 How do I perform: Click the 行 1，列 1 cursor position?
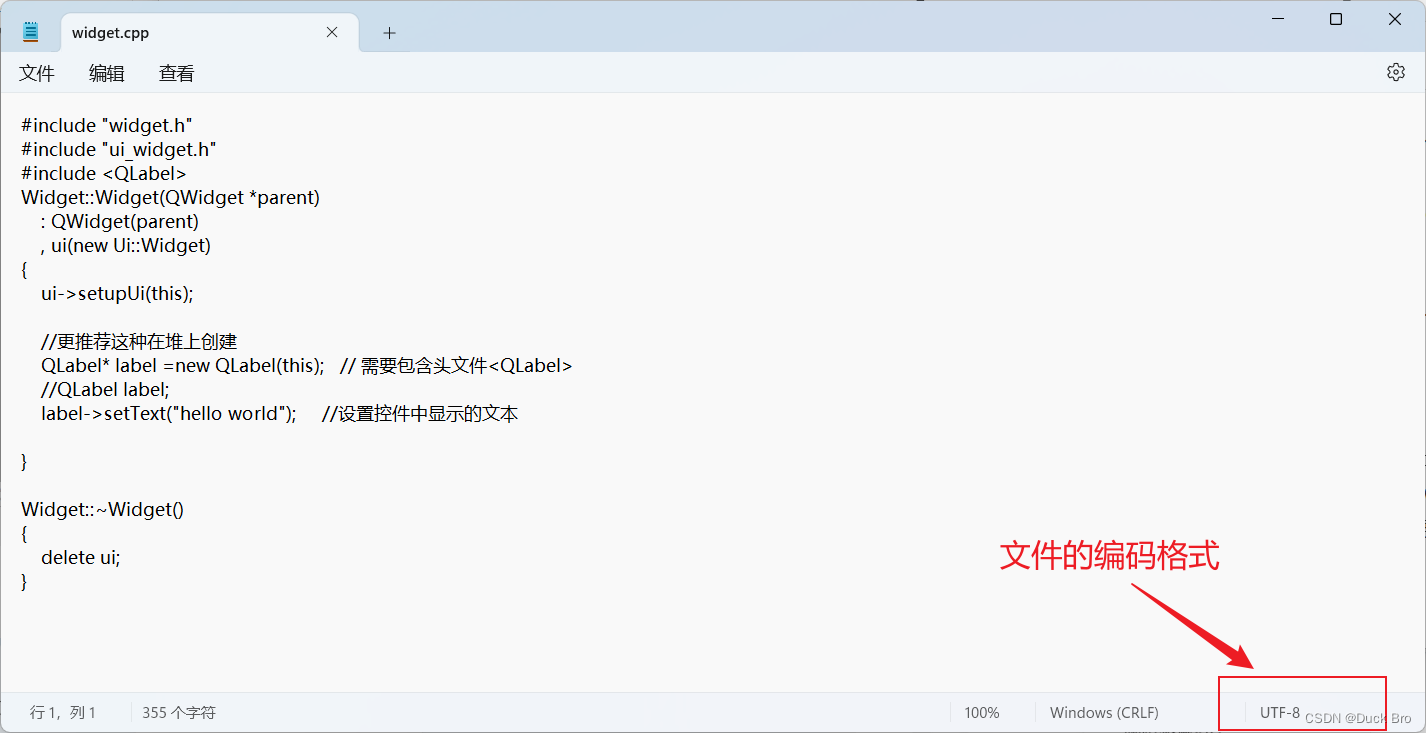[x=63, y=713]
